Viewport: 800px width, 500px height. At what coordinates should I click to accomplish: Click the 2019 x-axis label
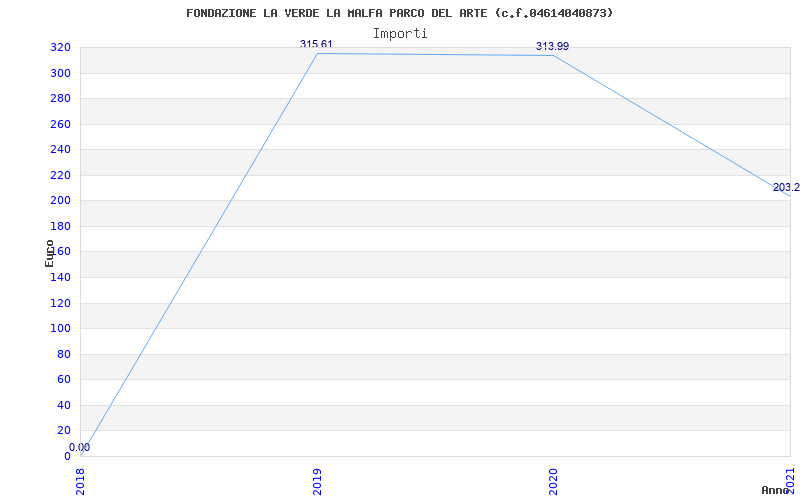tap(317, 481)
